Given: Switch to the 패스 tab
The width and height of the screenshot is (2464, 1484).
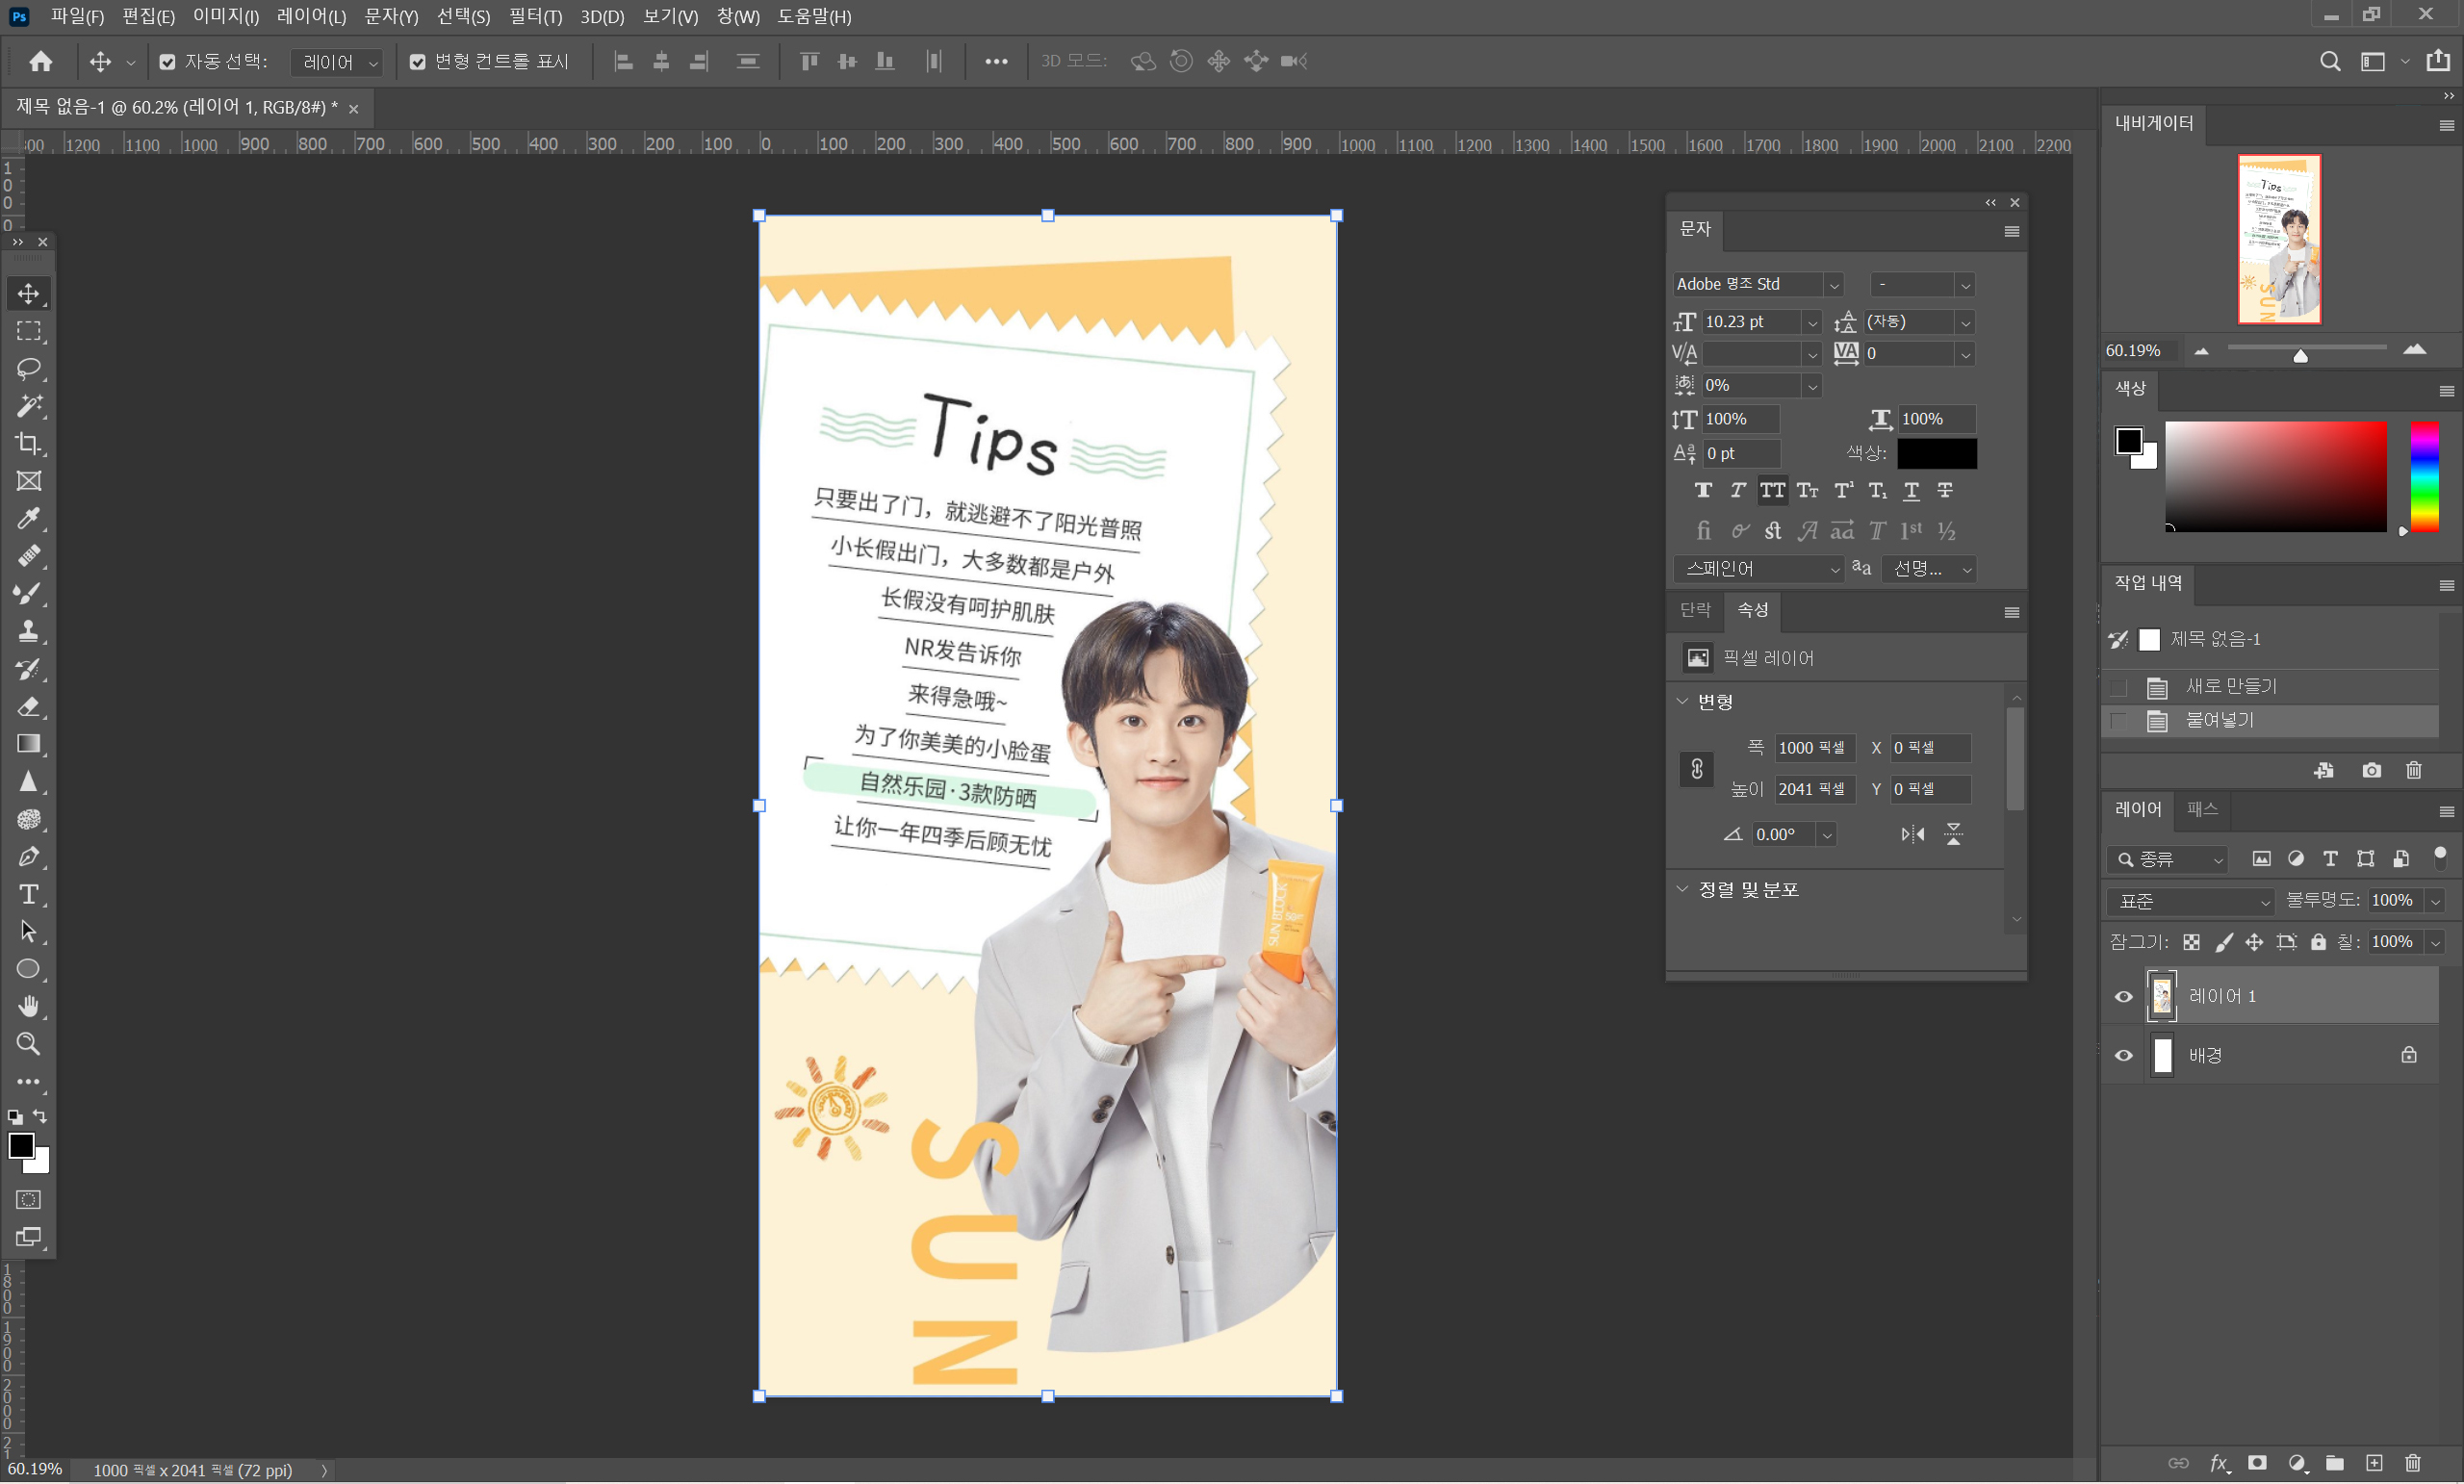Looking at the screenshot, I should [2202, 809].
